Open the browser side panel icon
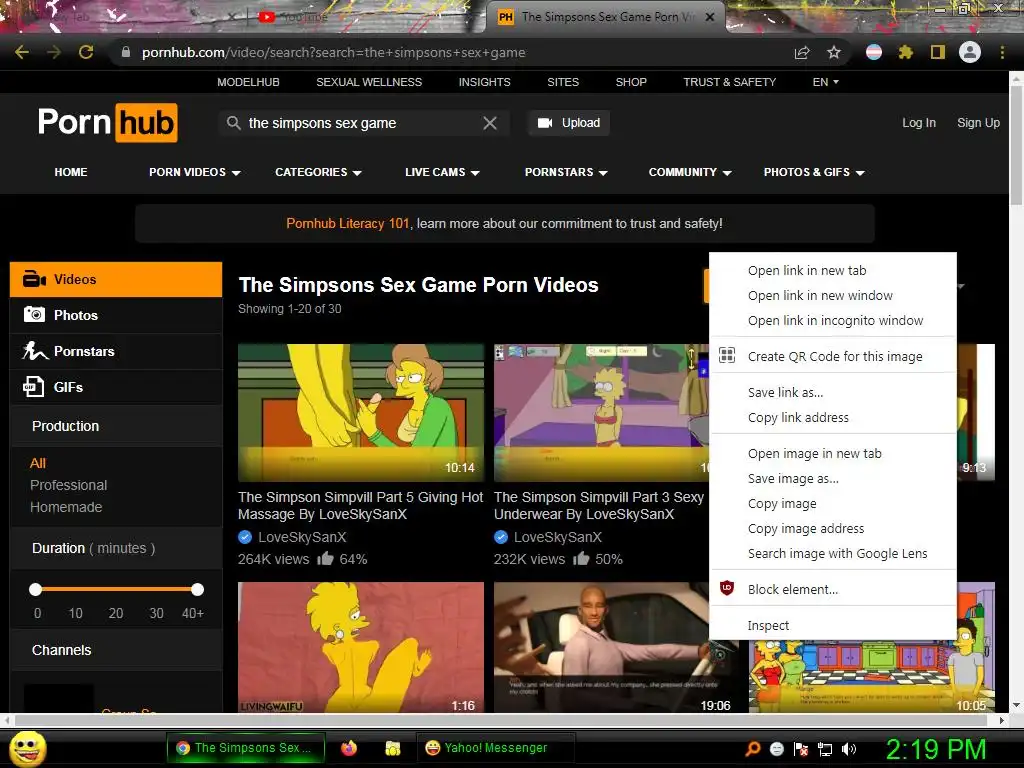This screenshot has height=768, width=1024. pyautogui.click(x=937, y=52)
